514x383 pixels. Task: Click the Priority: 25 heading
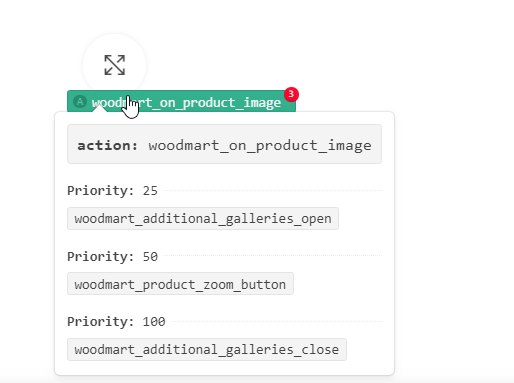112,191
